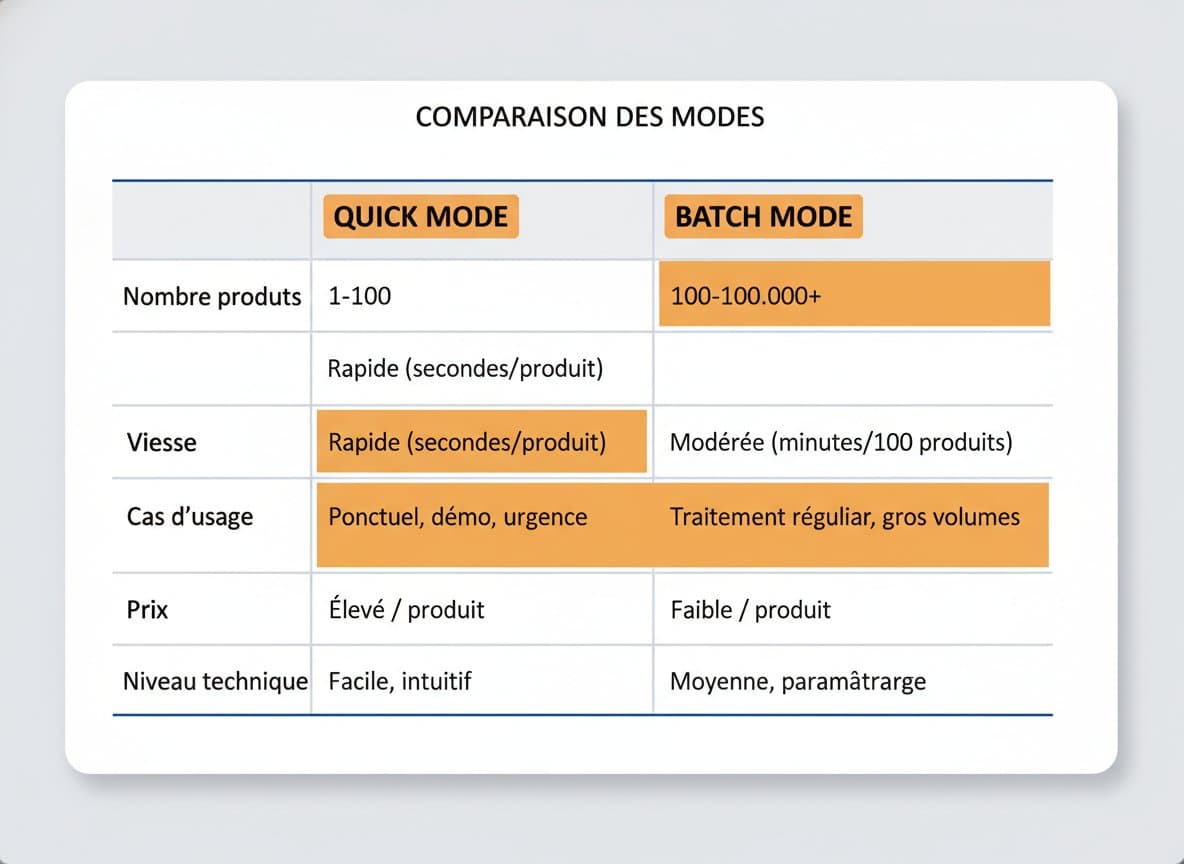Click the Niveau technique row label
1184x864 pixels.
point(214,681)
